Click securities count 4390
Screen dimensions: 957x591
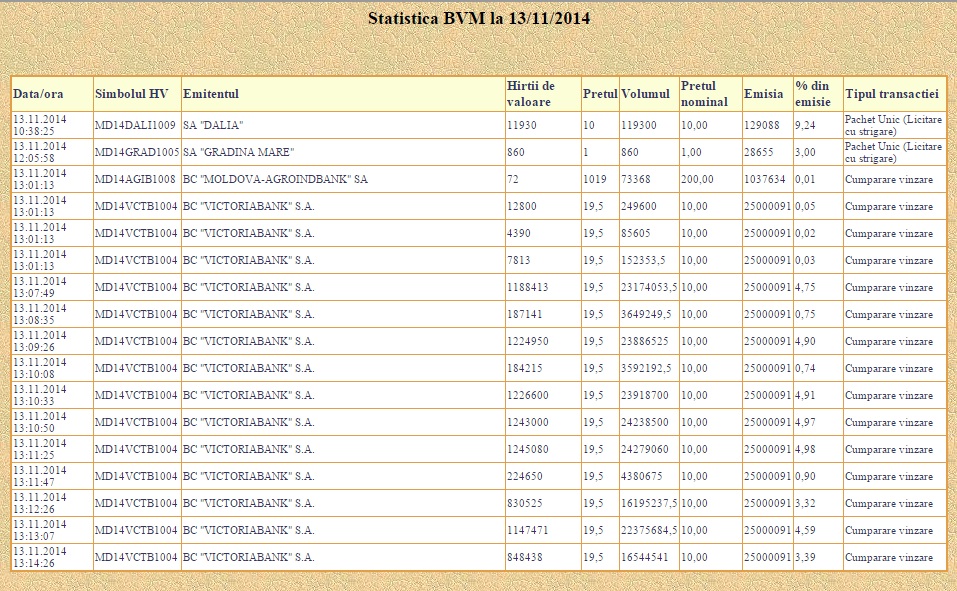(519, 233)
